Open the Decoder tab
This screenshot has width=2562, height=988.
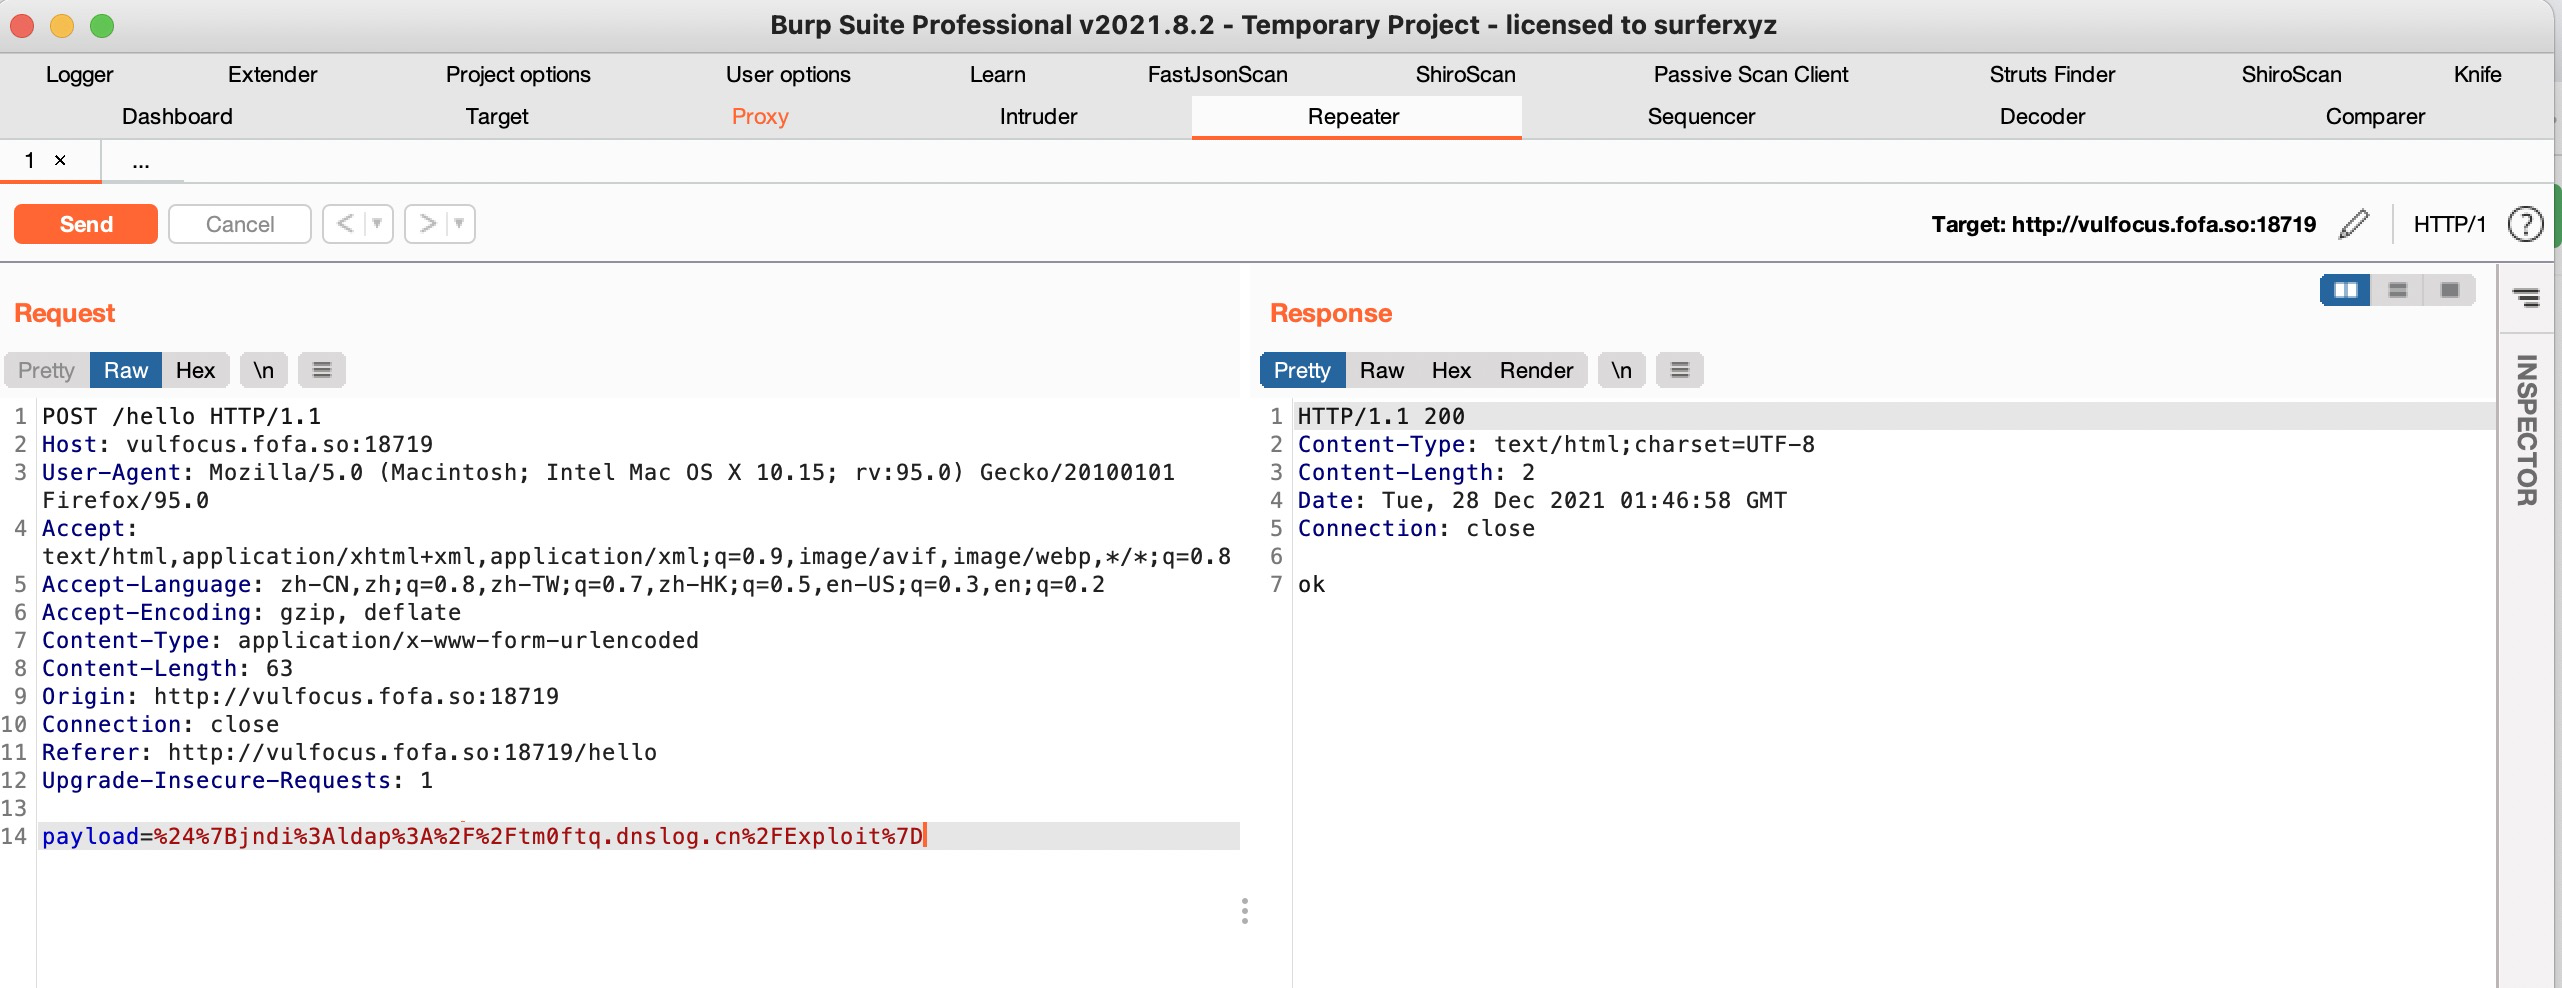pyautogui.click(x=2042, y=116)
